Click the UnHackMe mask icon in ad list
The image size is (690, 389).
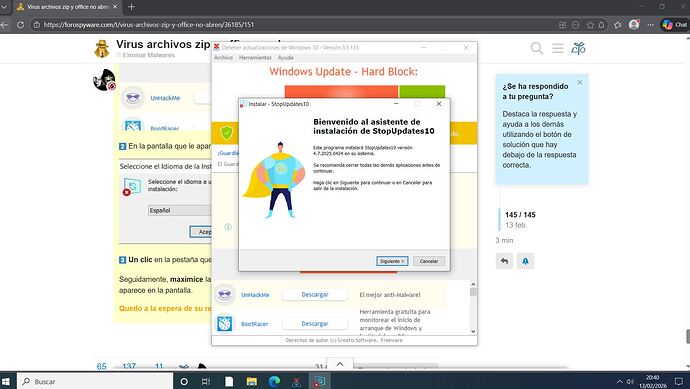point(224,294)
